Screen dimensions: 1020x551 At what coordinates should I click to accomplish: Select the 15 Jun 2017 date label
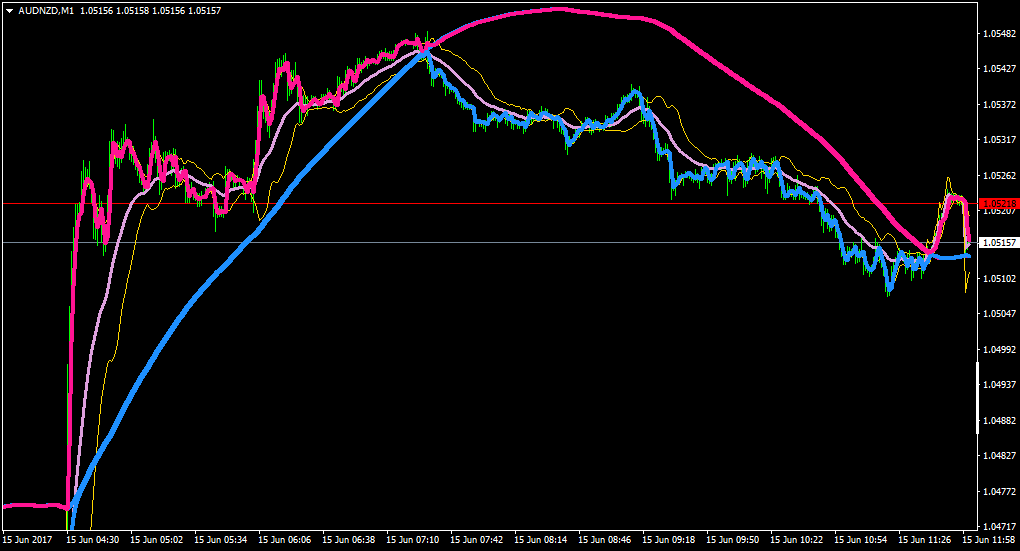point(27,539)
